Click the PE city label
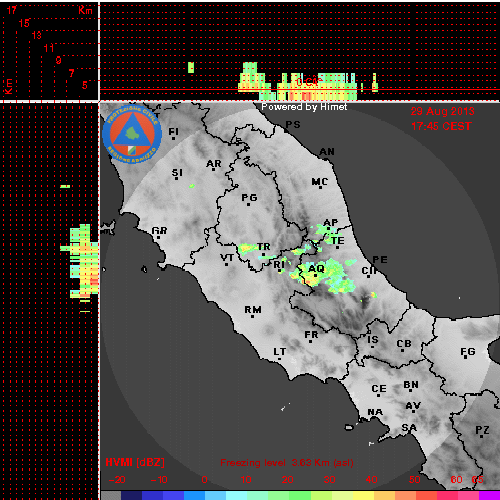Screen dimensions: 500x500 [380, 259]
